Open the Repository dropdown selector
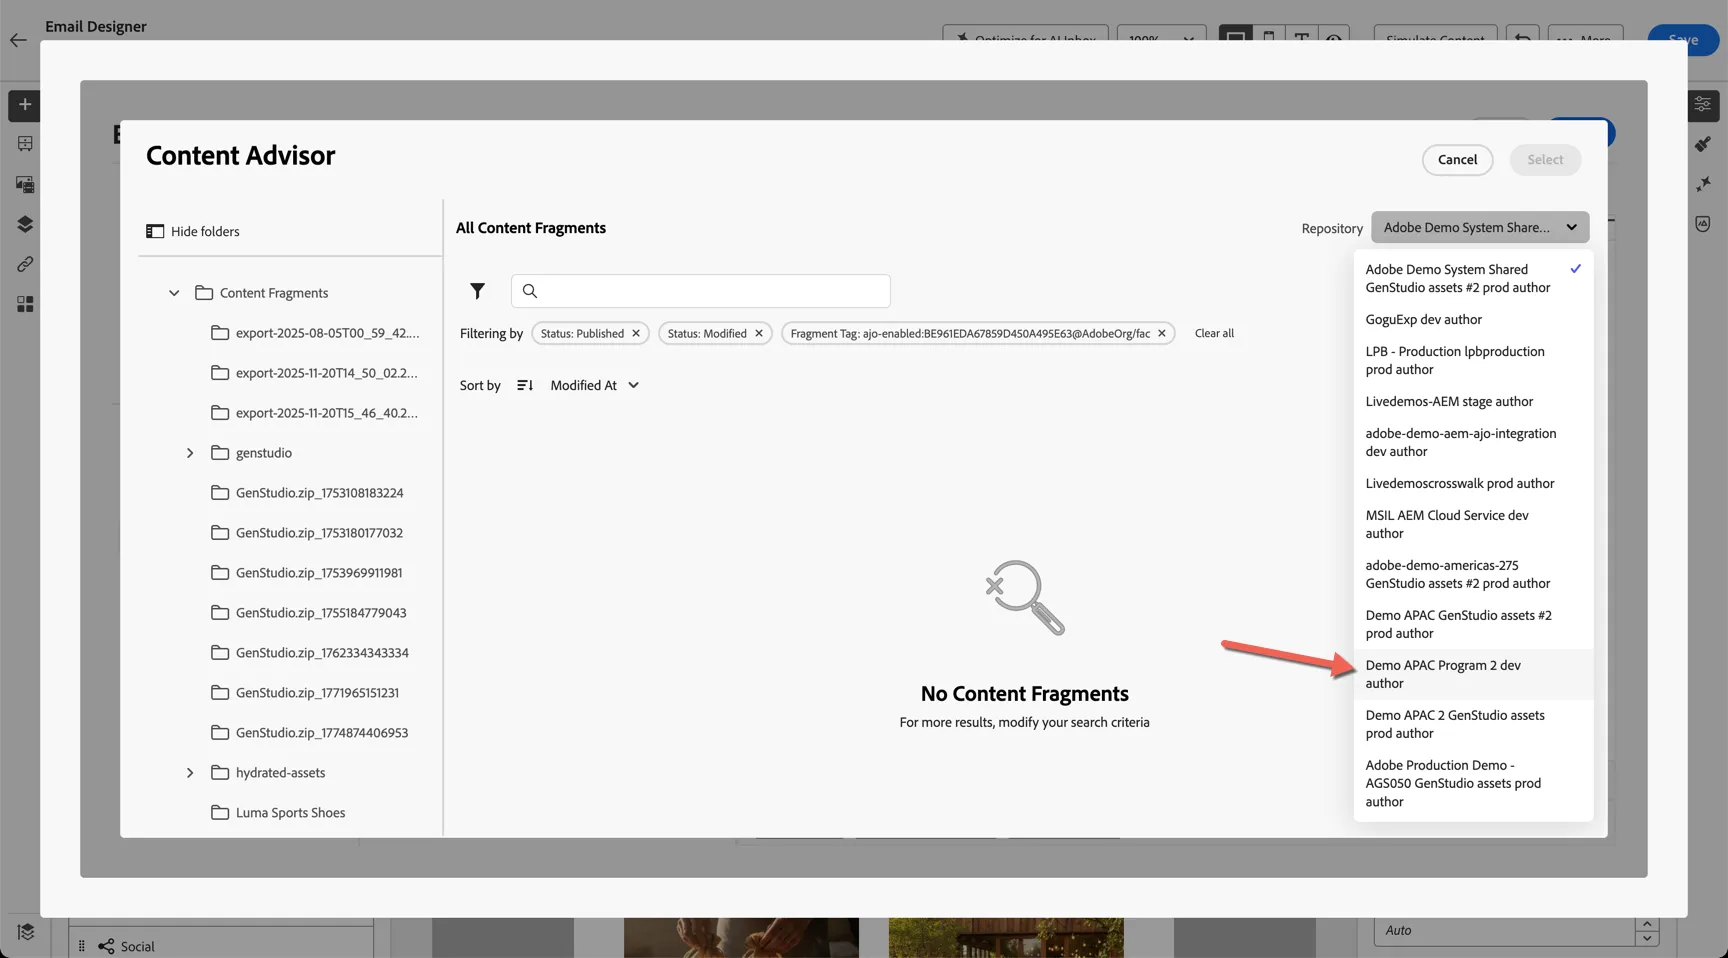Viewport: 1728px width, 958px height. tap(1480, 227)
